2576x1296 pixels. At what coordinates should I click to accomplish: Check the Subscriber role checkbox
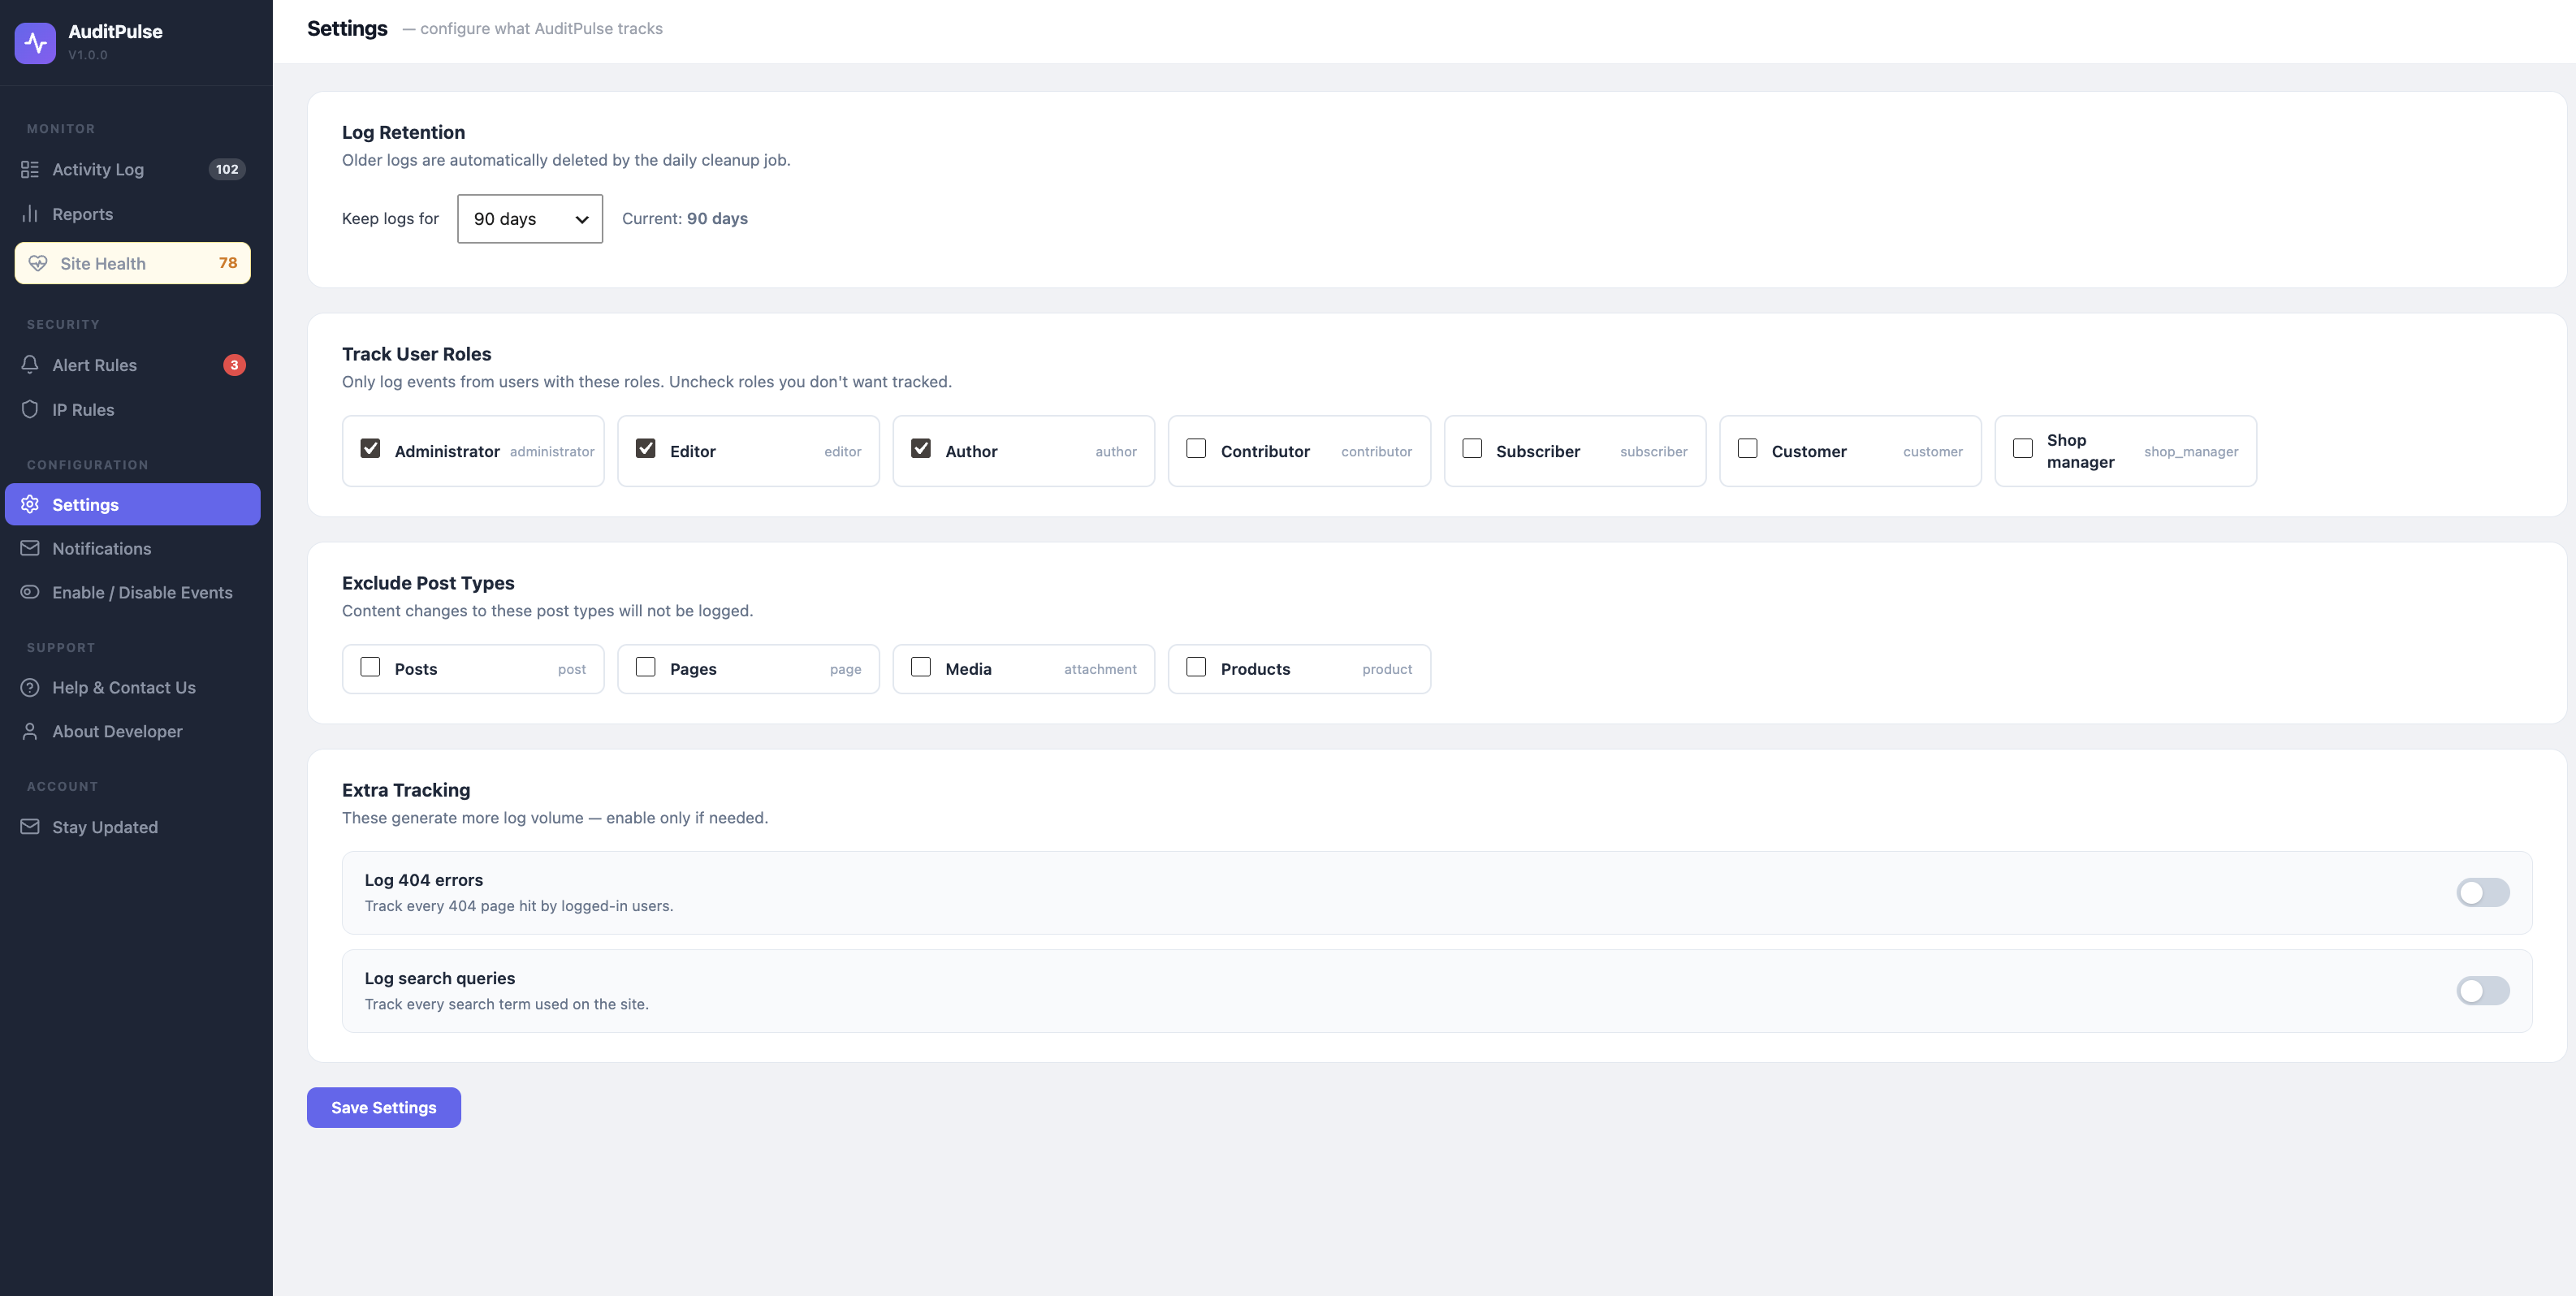(x=1472, y=448)
